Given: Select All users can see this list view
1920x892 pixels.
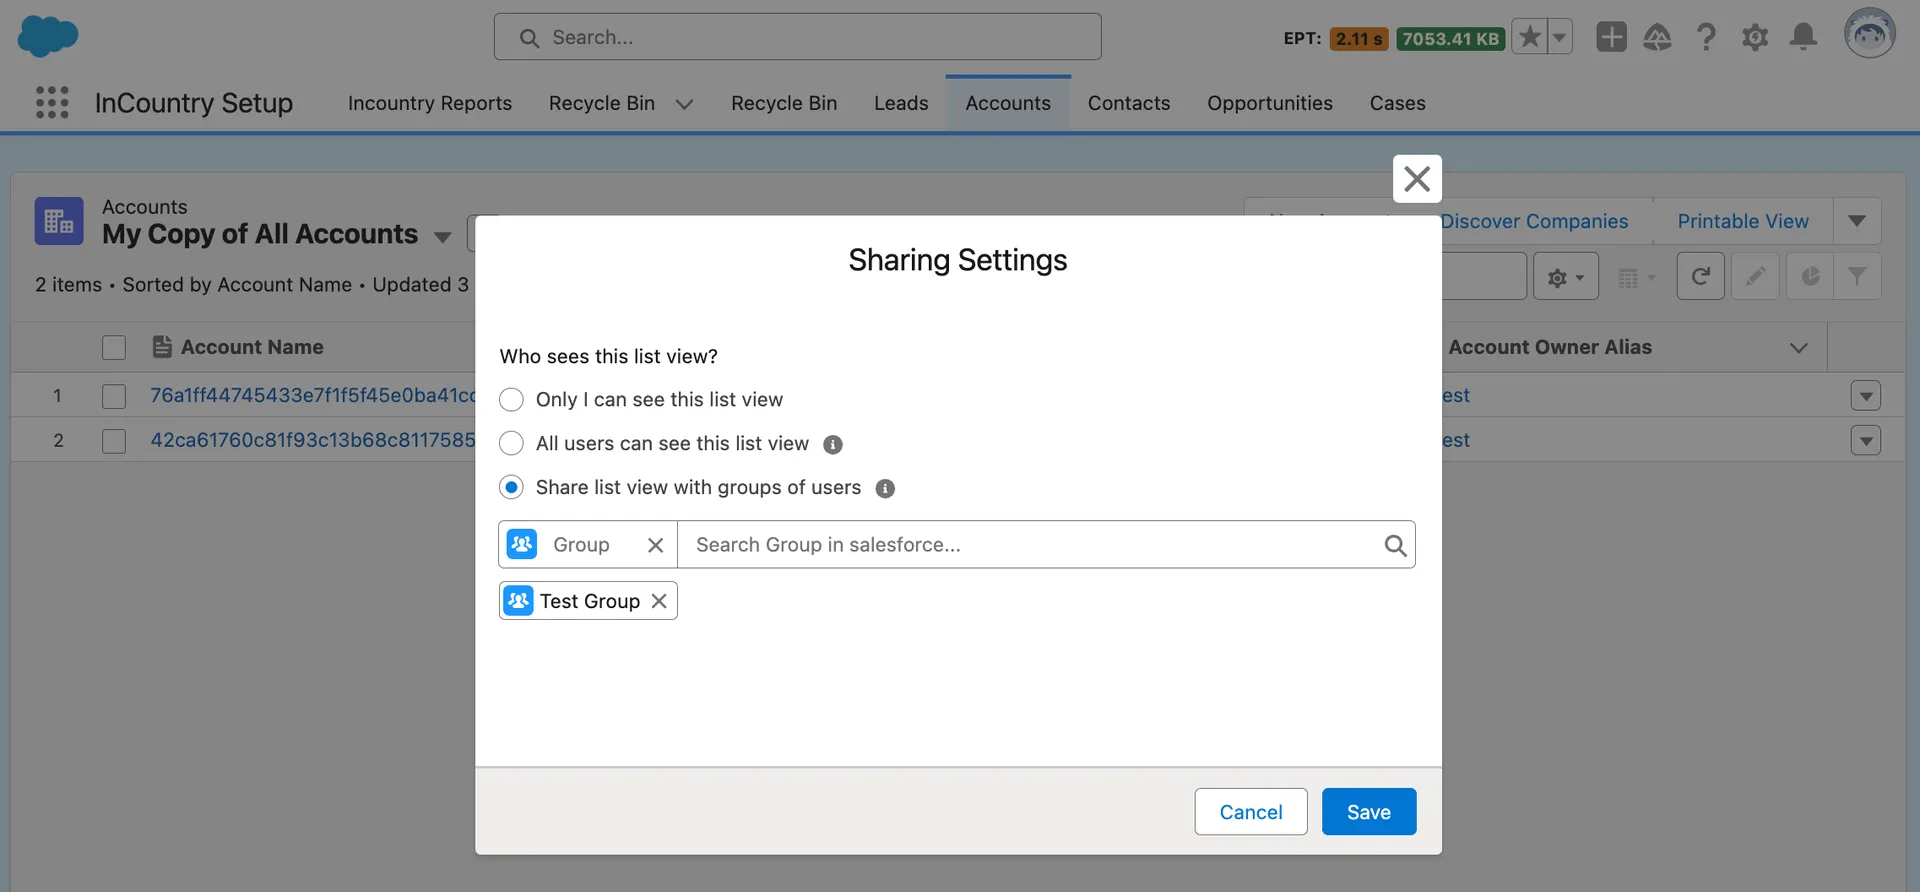Looking at the screenshot, I should (x=511, y=444).
